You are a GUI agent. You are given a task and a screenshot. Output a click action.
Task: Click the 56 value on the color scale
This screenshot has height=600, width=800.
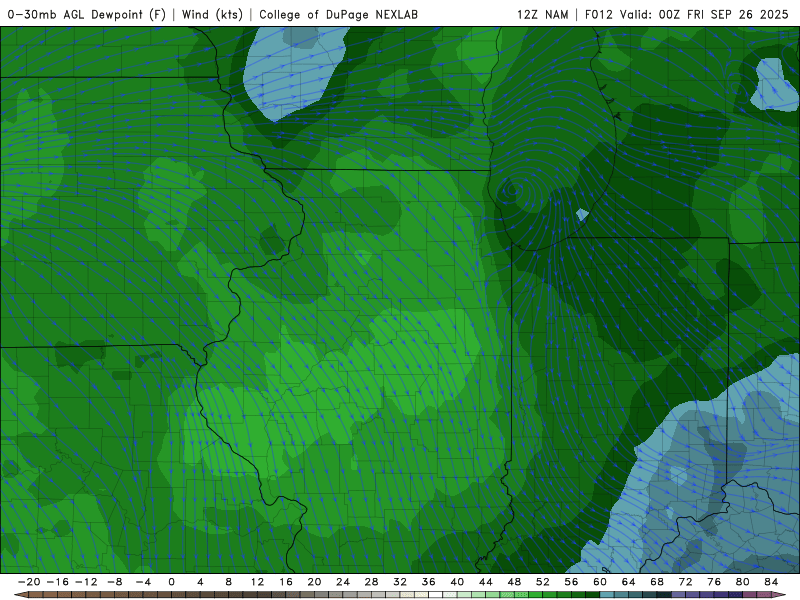click(x=571, y=582)
